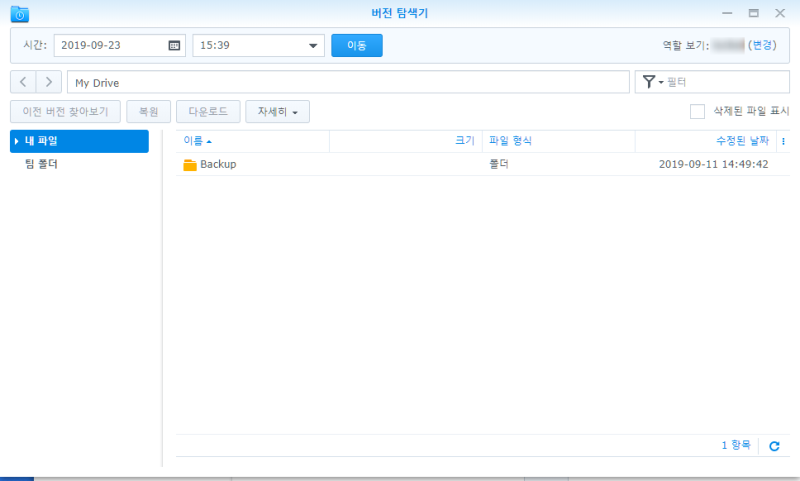800x481 pixels.
Task: Enable 삭제된 파일 표시 checkbox
Action: tap(697, 111)
